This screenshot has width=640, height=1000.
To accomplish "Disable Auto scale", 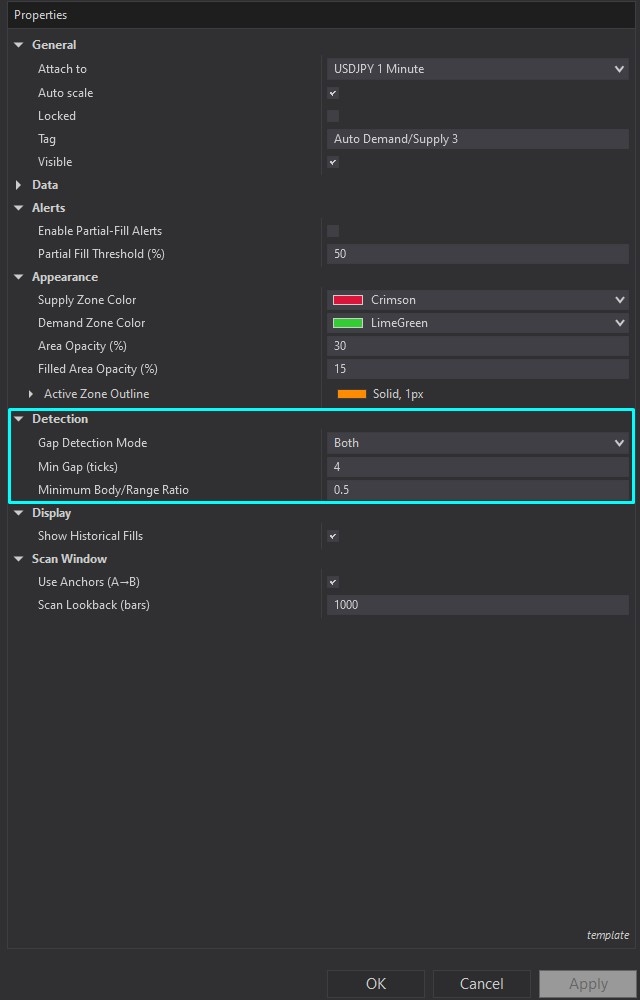I will coord(332,92).
